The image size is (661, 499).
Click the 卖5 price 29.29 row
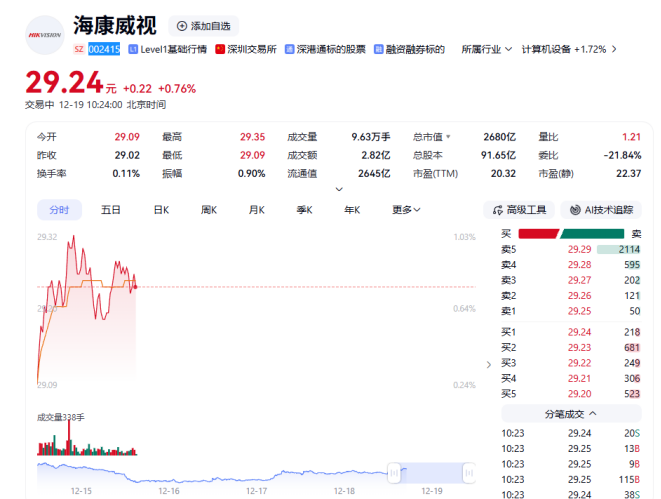578,249
